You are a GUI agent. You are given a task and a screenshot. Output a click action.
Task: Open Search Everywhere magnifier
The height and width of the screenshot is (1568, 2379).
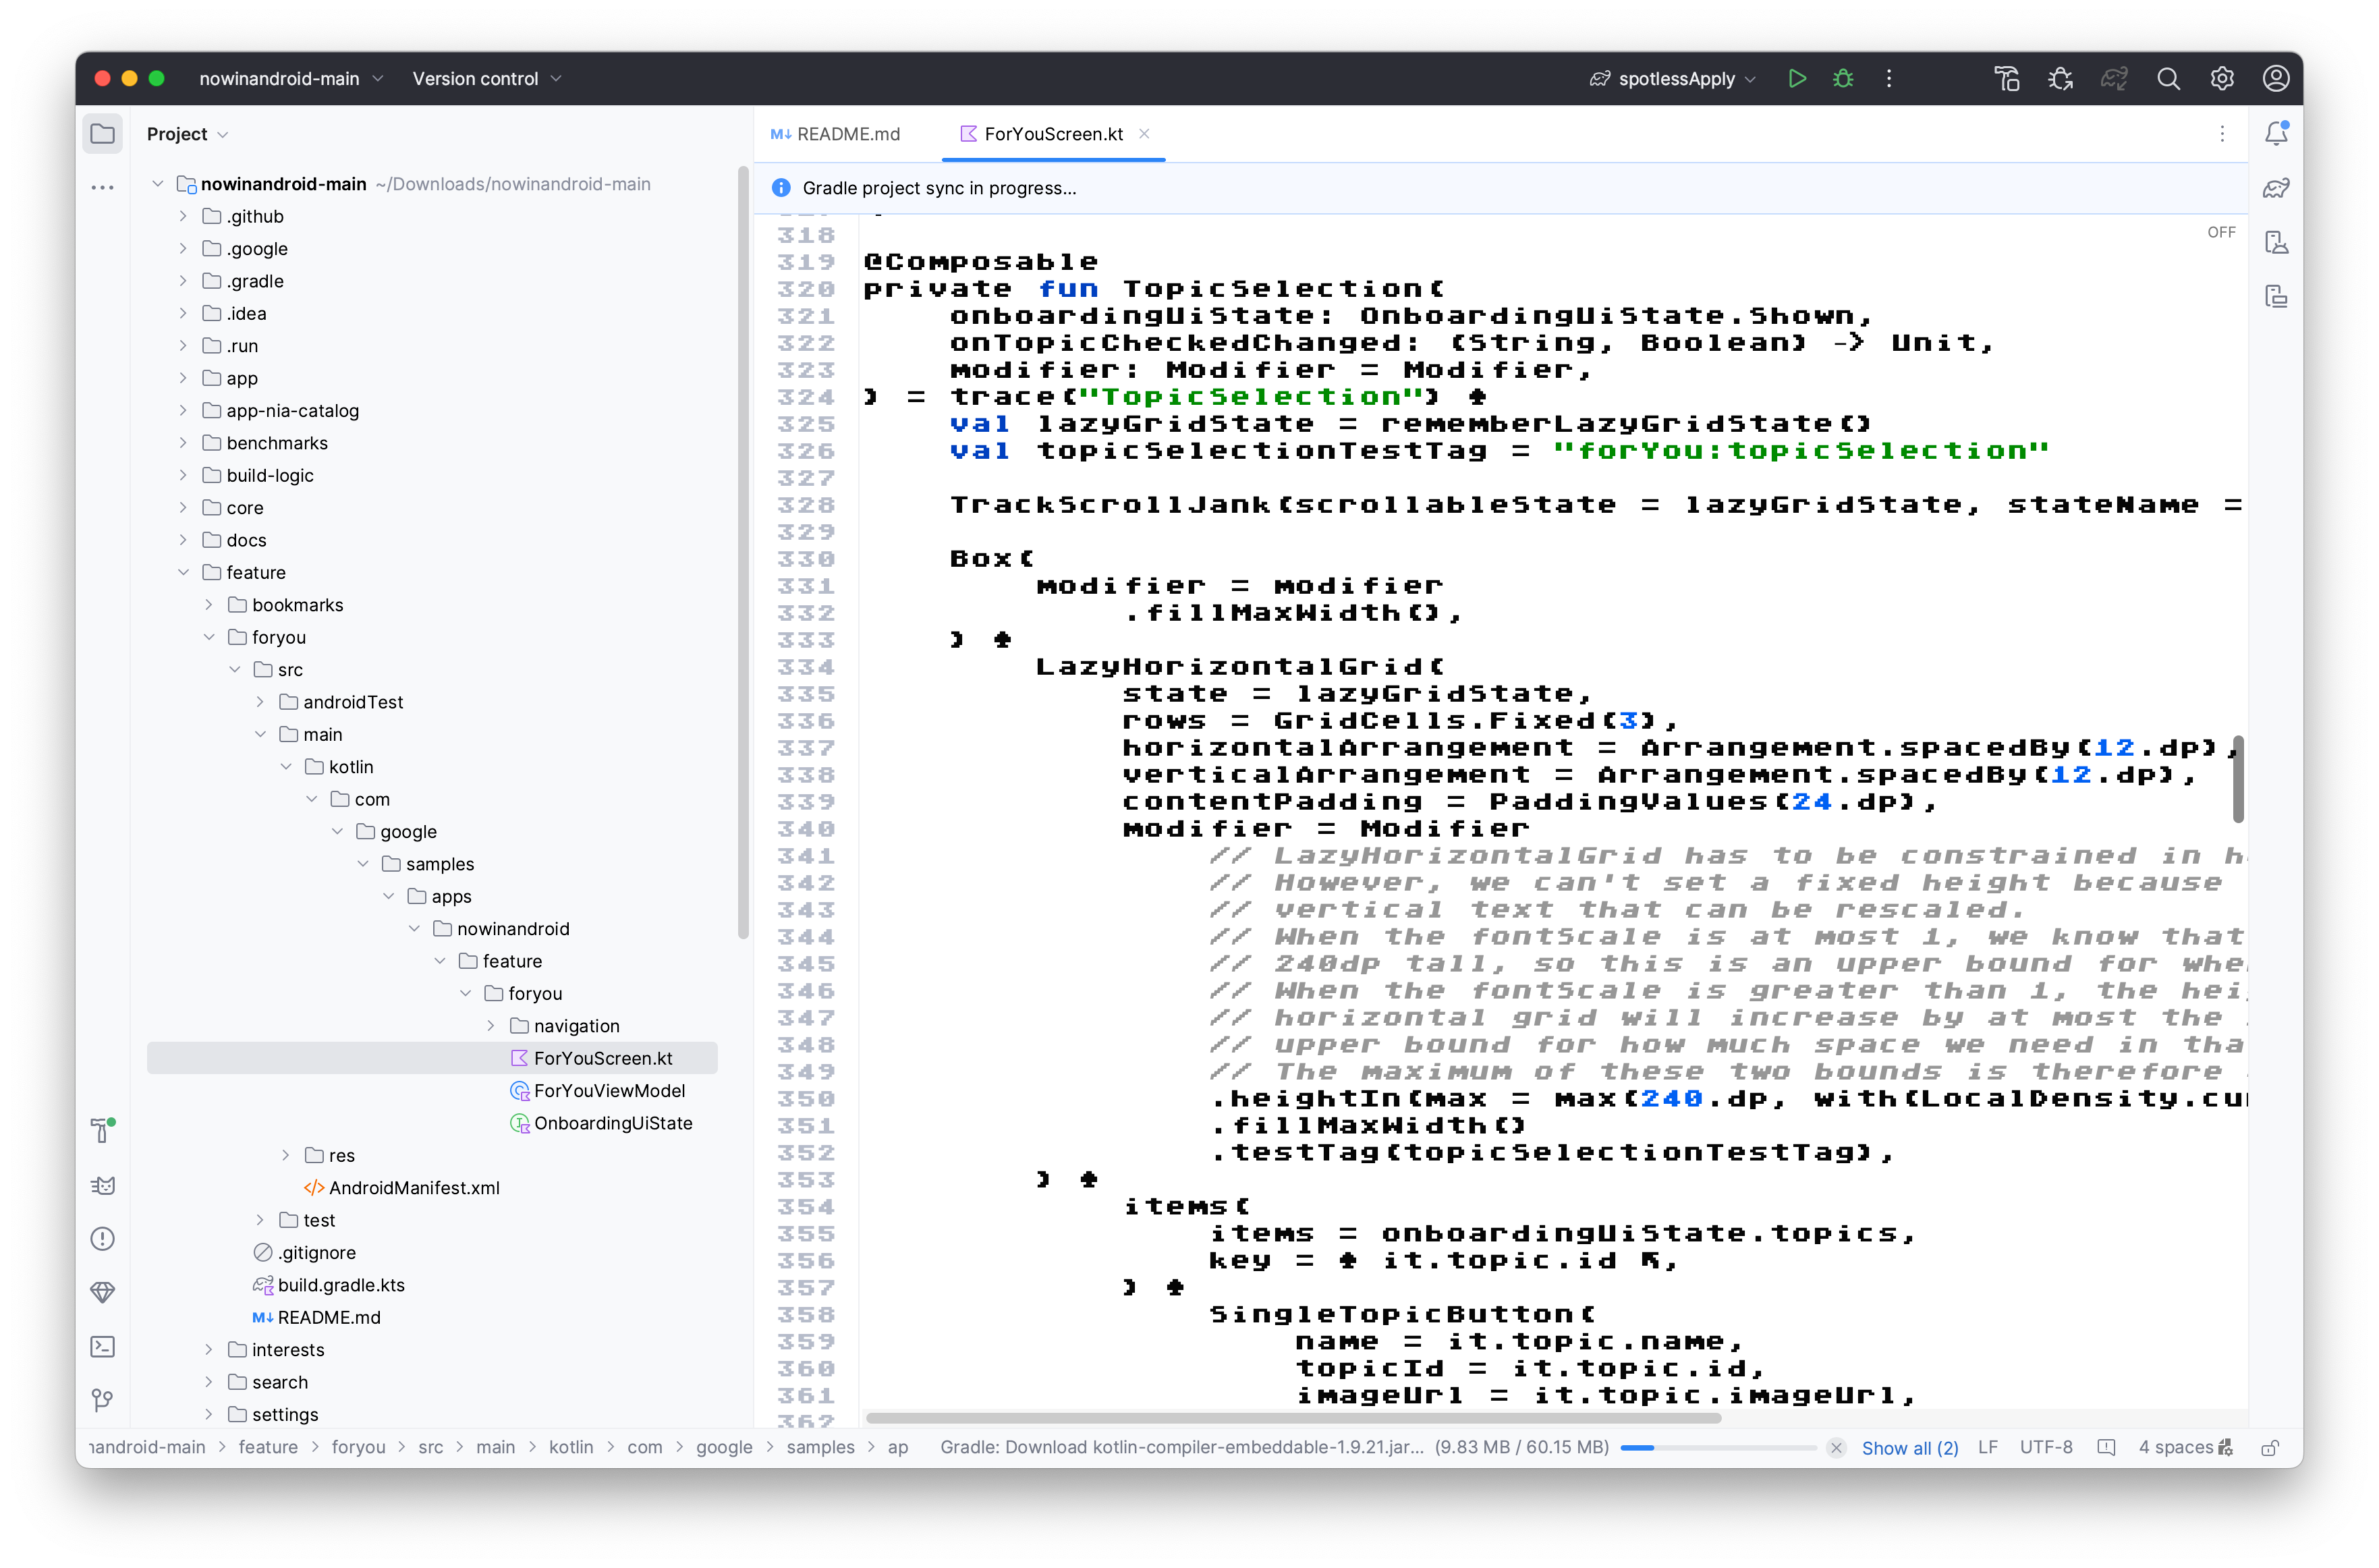click(x=2168, y=79)
